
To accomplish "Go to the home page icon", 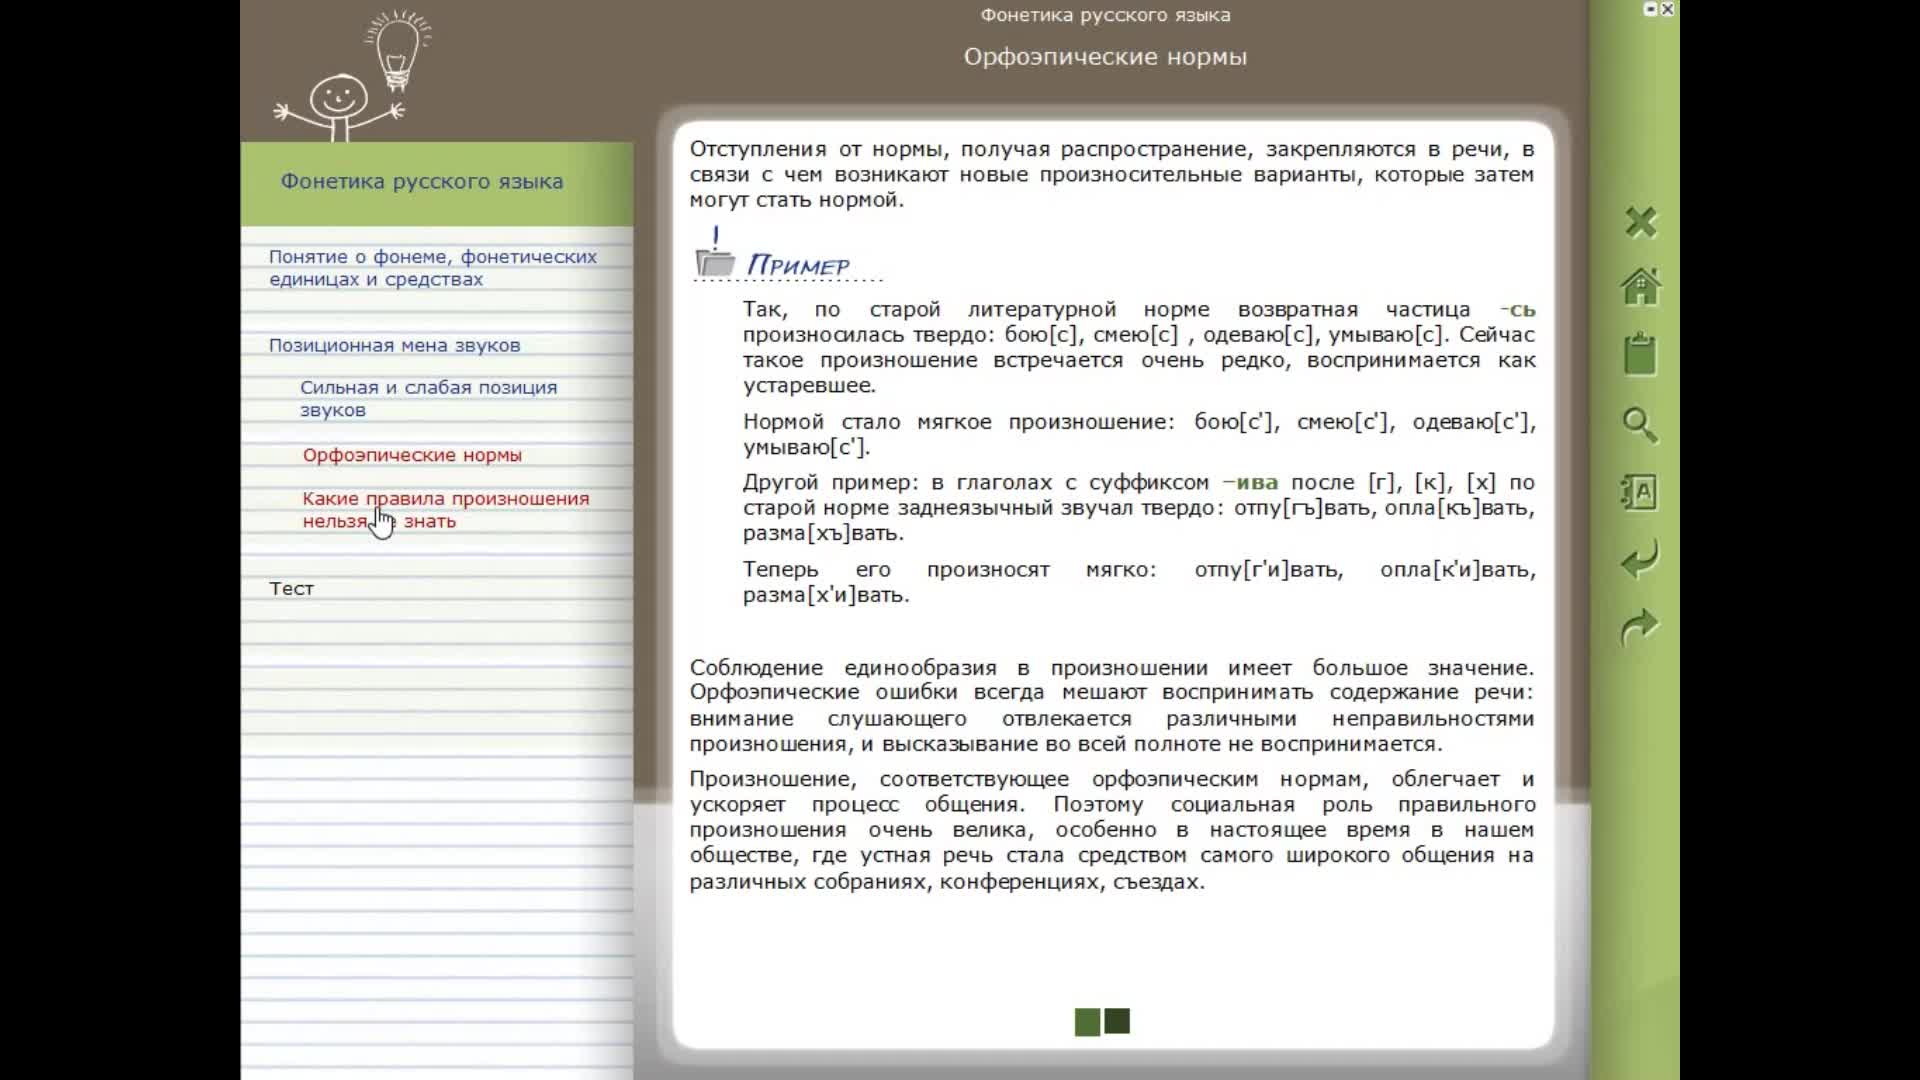I will (x=1640, y=287).
